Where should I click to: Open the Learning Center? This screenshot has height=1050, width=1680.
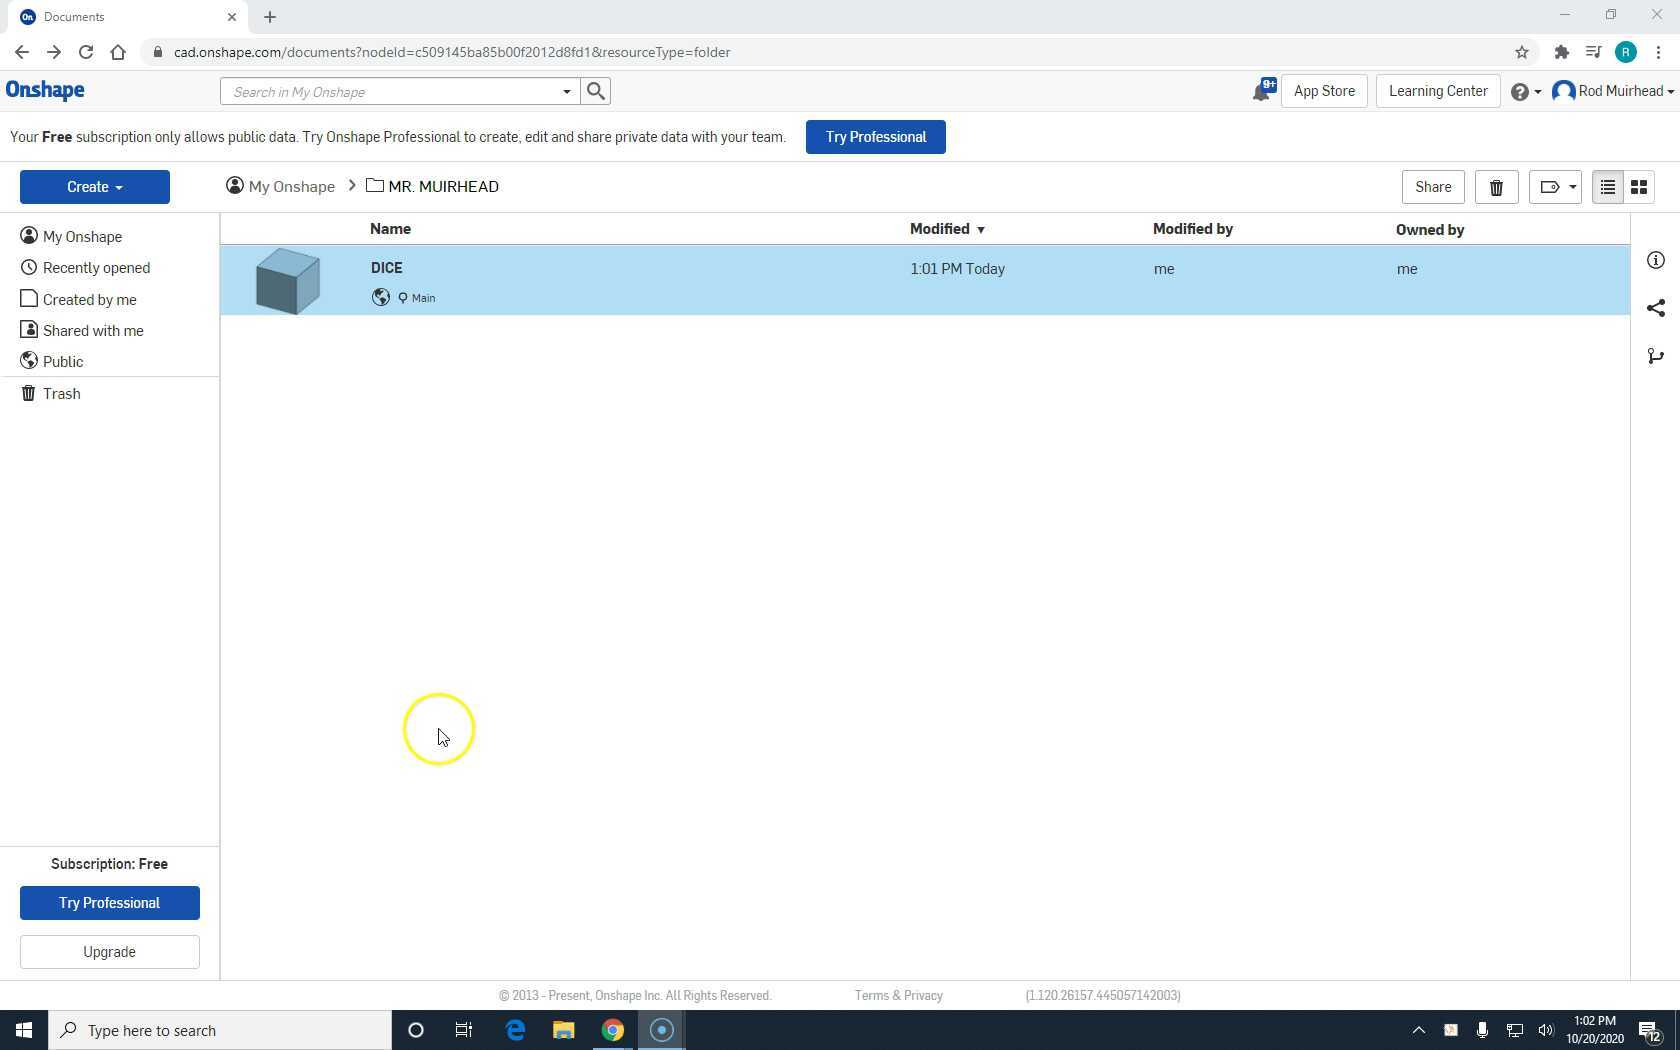(1437, 90)
